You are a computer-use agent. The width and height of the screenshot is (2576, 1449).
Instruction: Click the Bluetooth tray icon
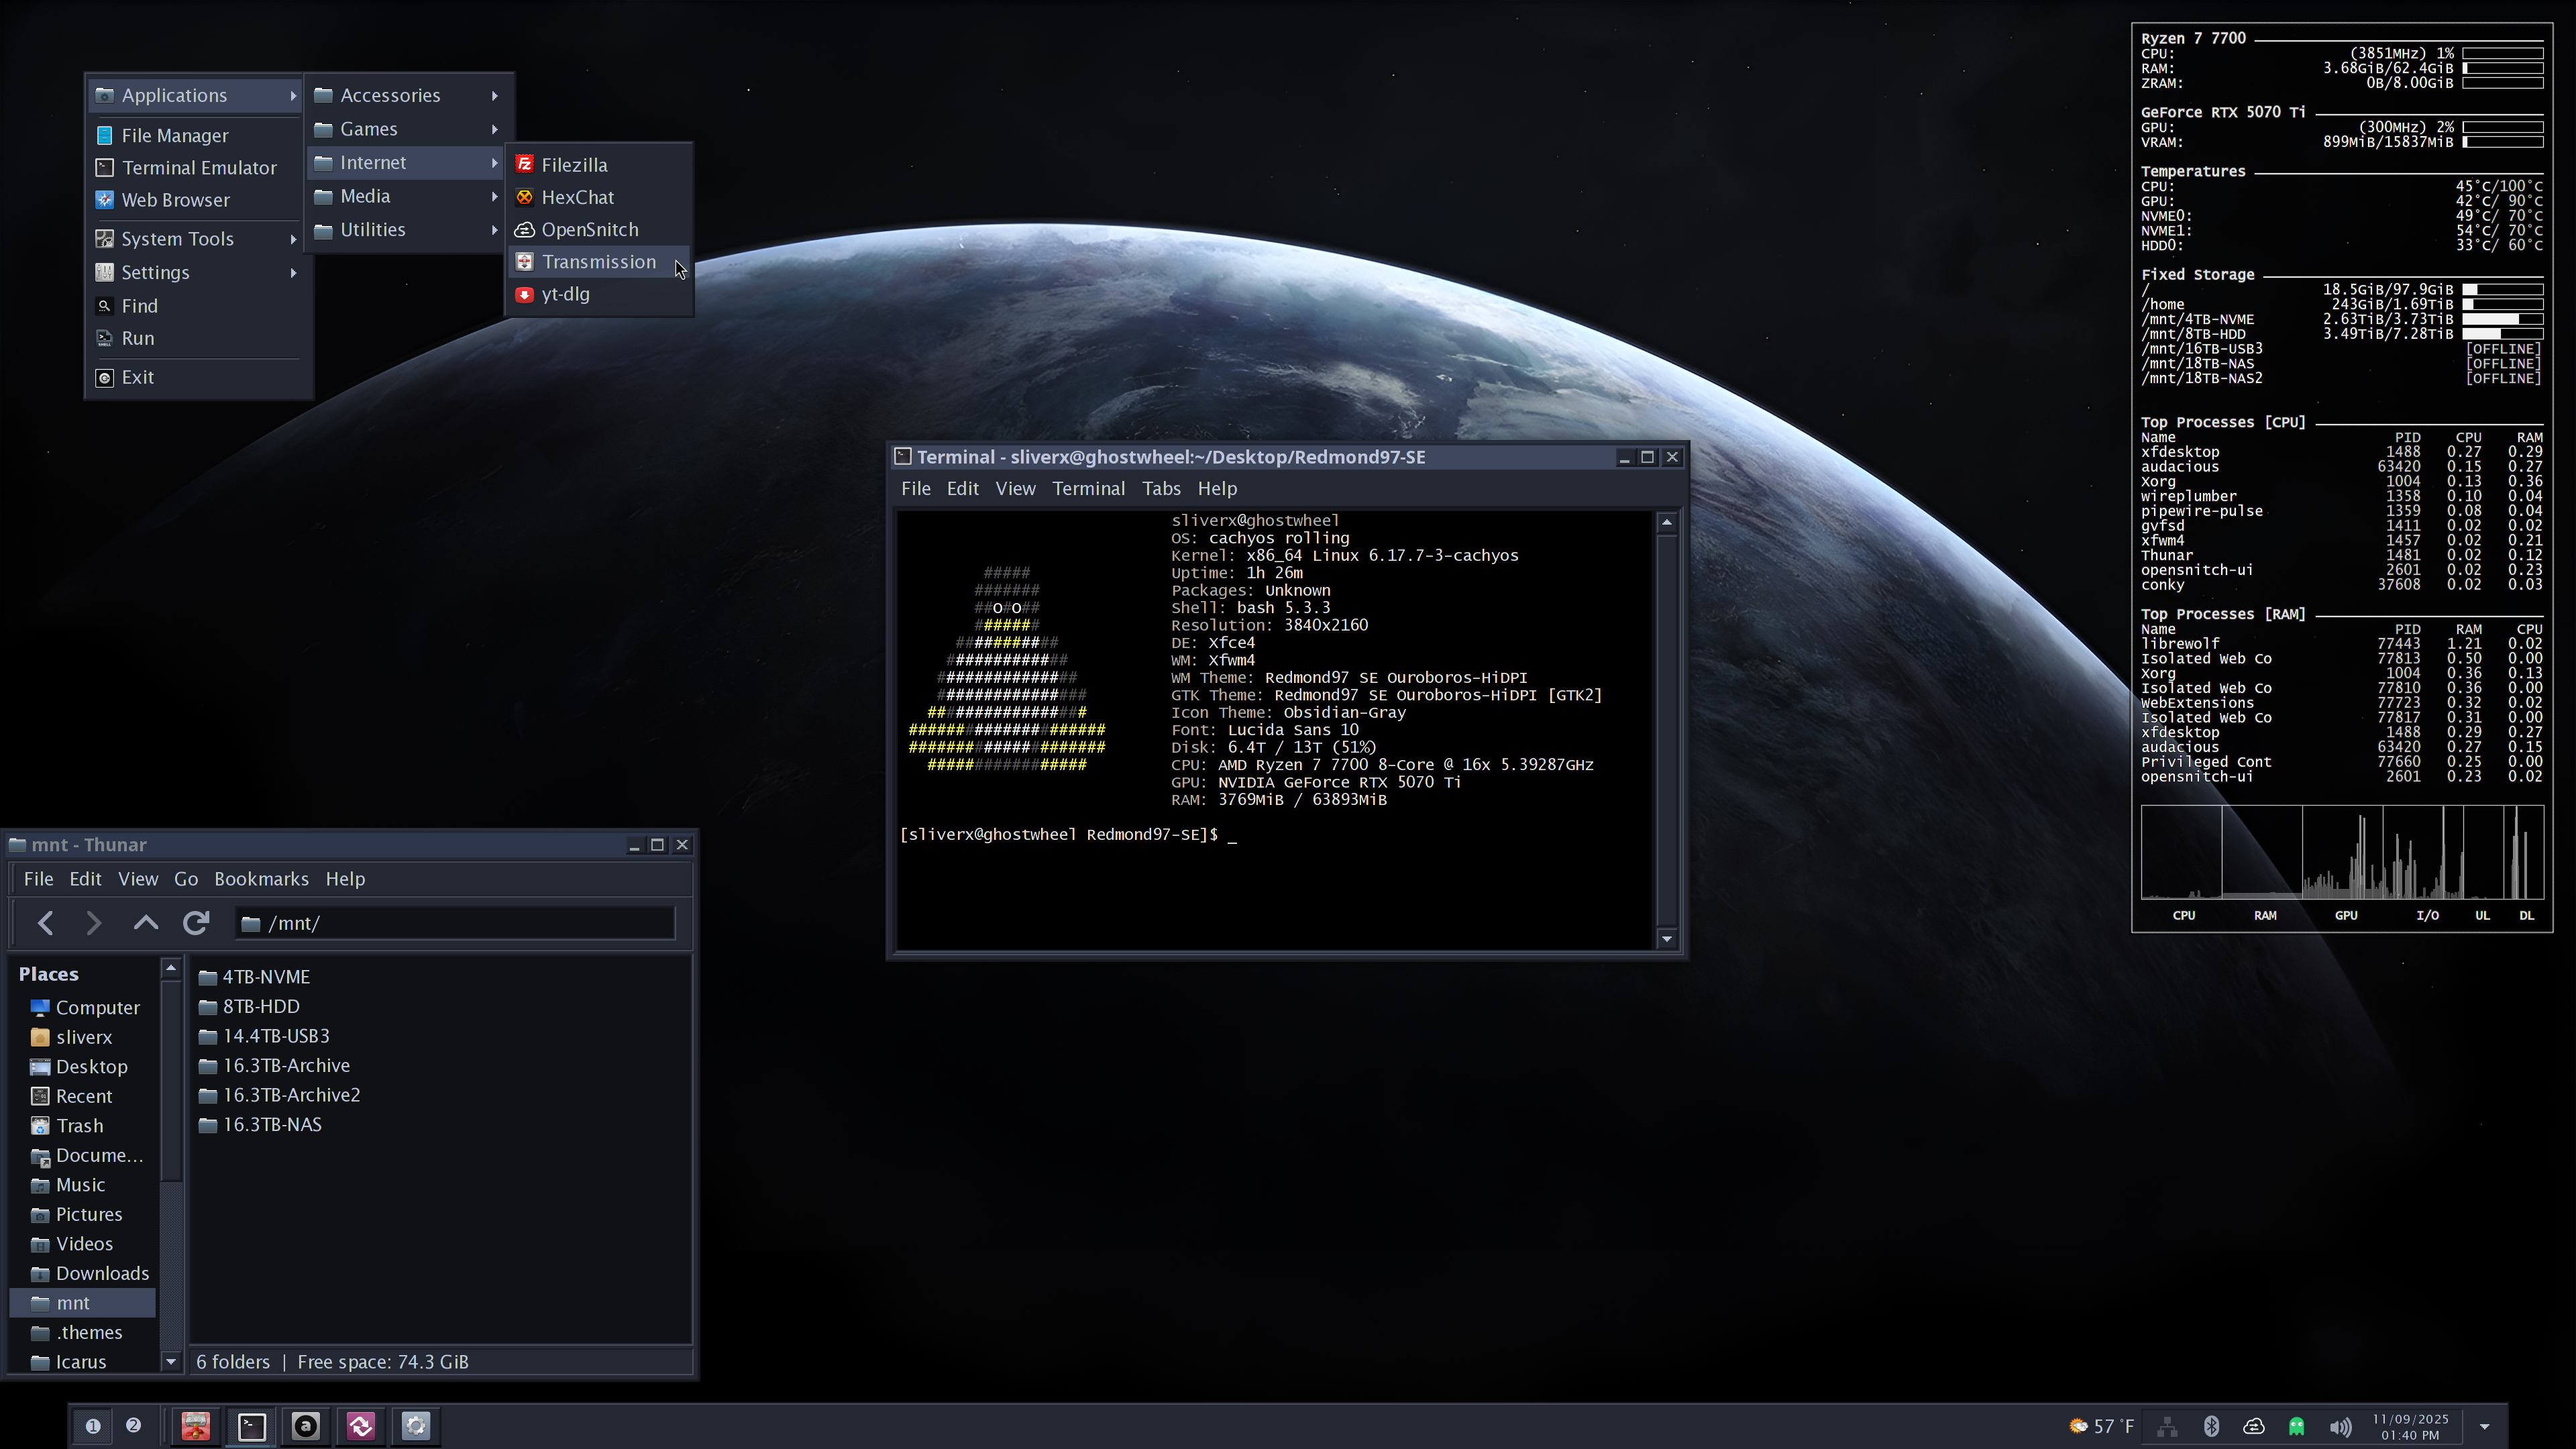click(x=2211, y=1426)
